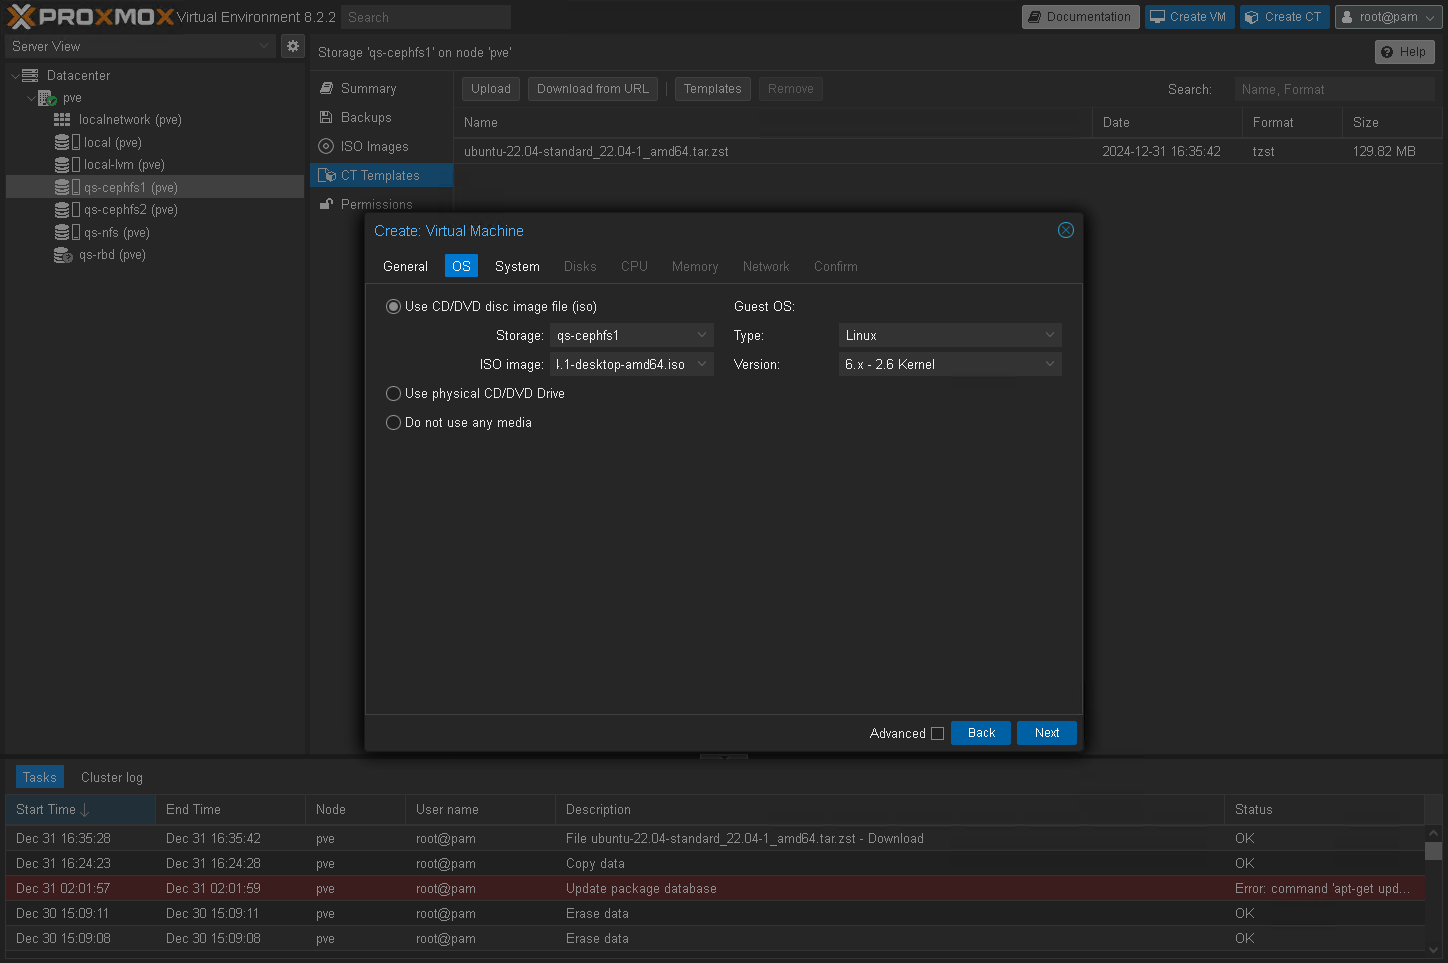Click the Backups floppy icon entry
The width and height of the screenshot is (1448, 963).
tap(326, 118)
